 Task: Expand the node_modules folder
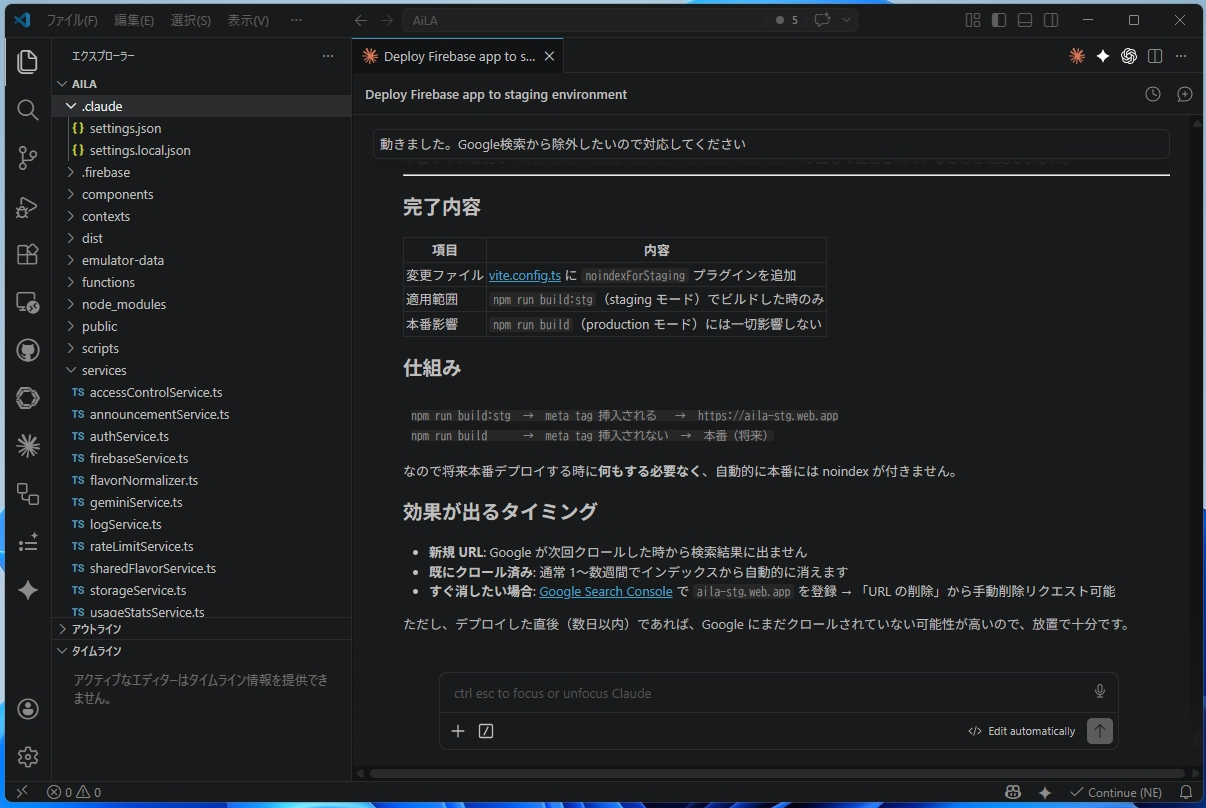pyautogui.click(x=201, y=304)
